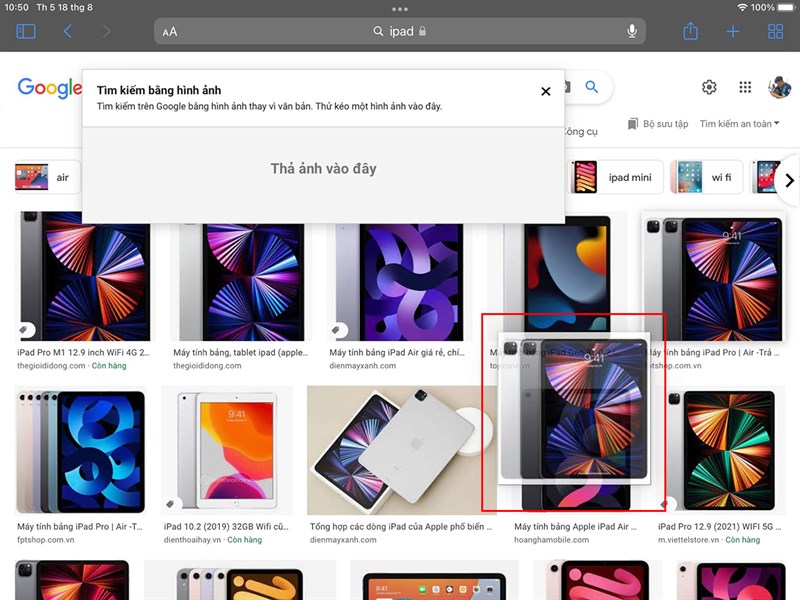Start voice search with the microphone icon

tap(632, 31)
